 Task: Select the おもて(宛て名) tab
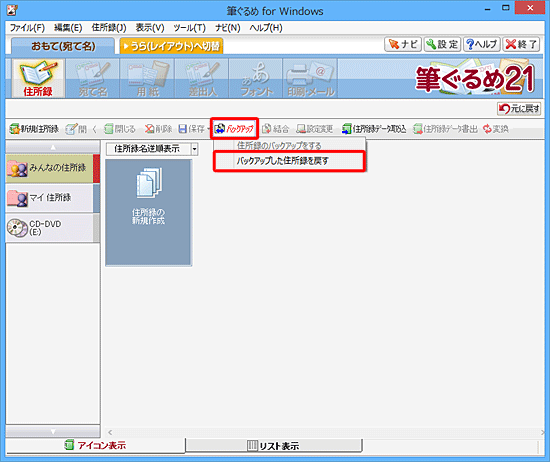point(63,46)
